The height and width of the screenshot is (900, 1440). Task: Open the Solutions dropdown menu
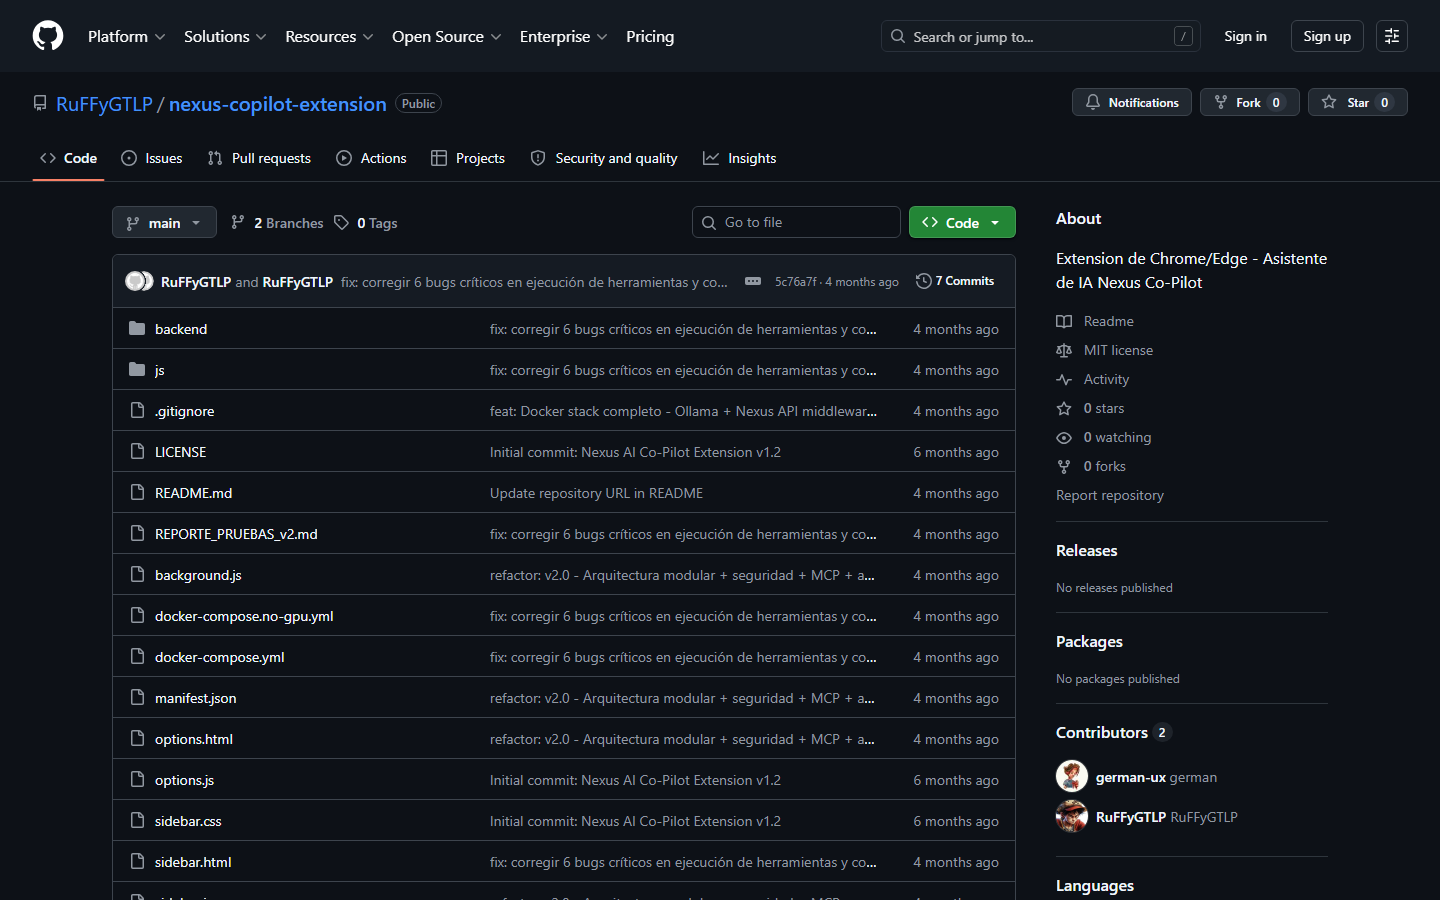tap(225, 36)
